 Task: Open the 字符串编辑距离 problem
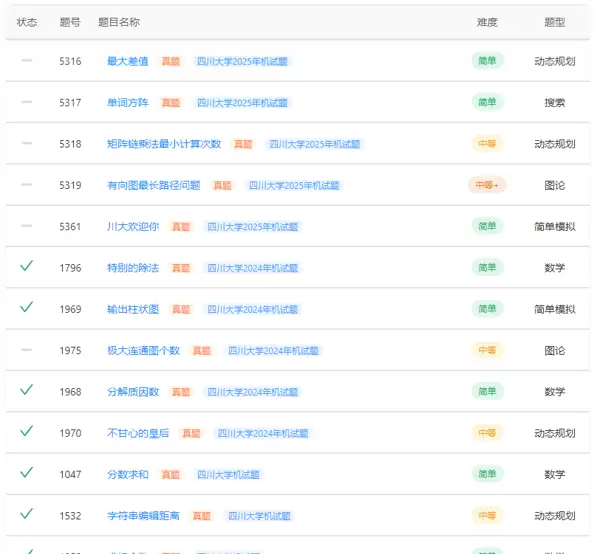point(143,516)
